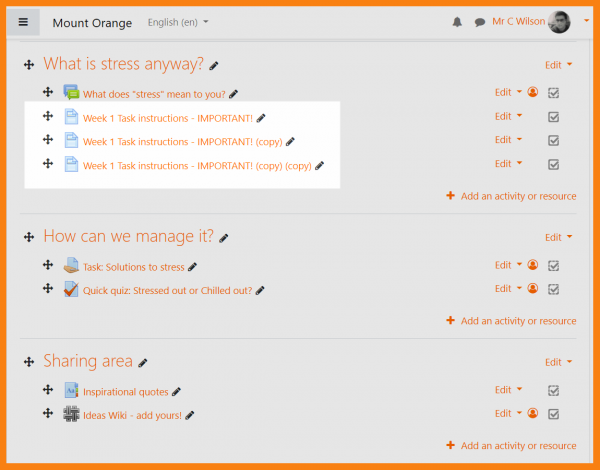Click the Quick quiz activity icon
The height and width of the screenshot is (470, 600).
click(71, 290)
